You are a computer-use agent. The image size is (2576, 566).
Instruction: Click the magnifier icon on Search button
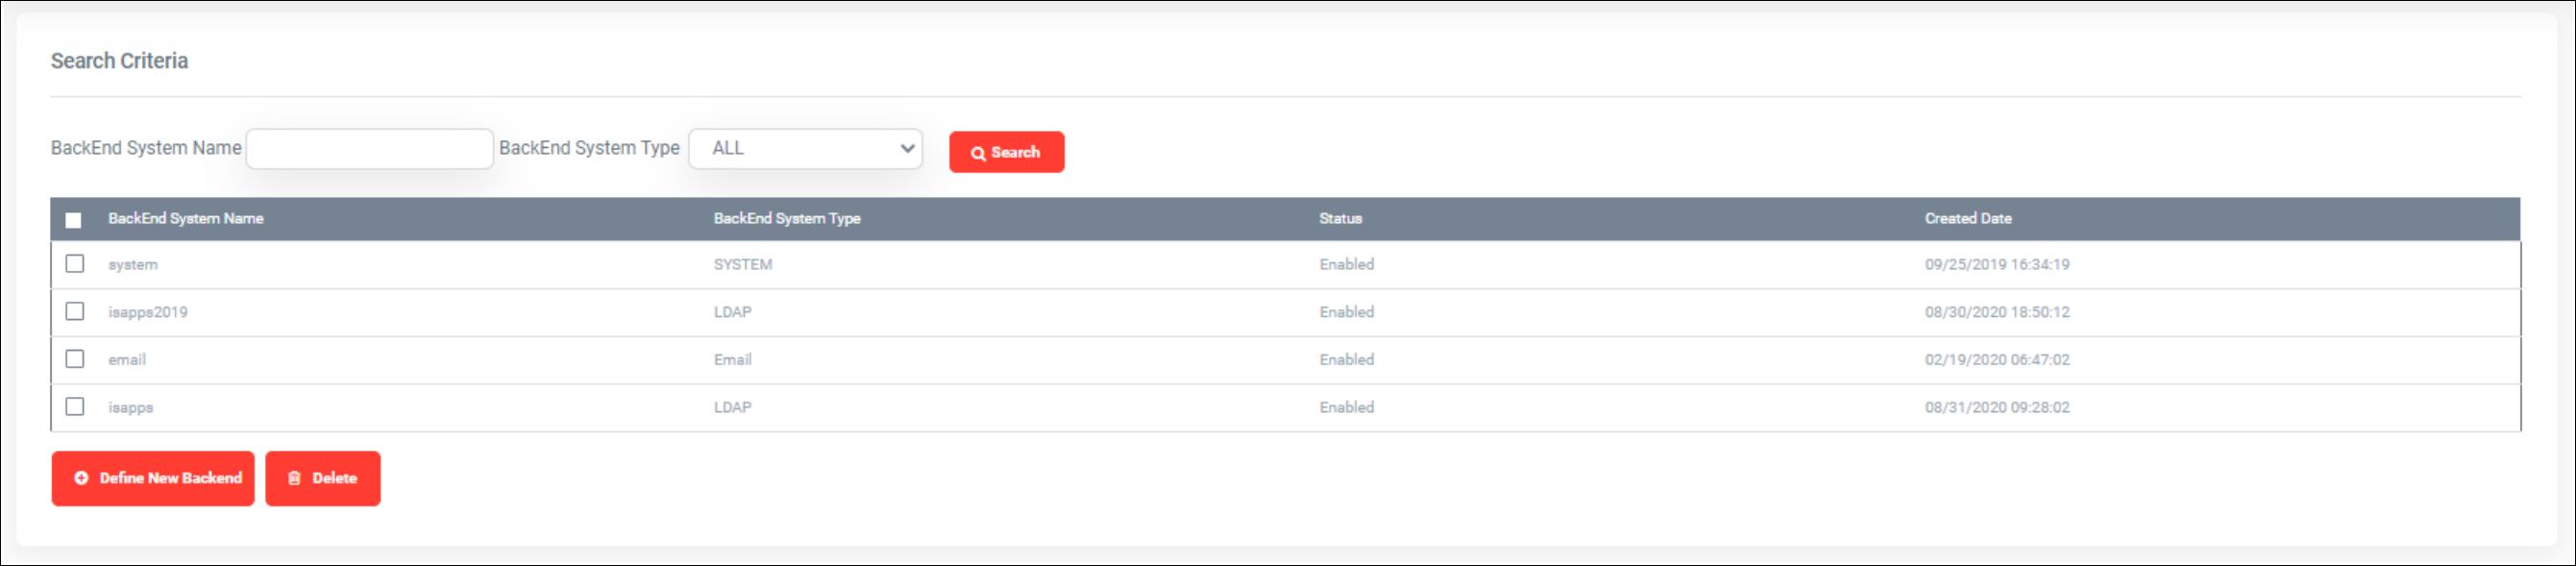(978, 153)
